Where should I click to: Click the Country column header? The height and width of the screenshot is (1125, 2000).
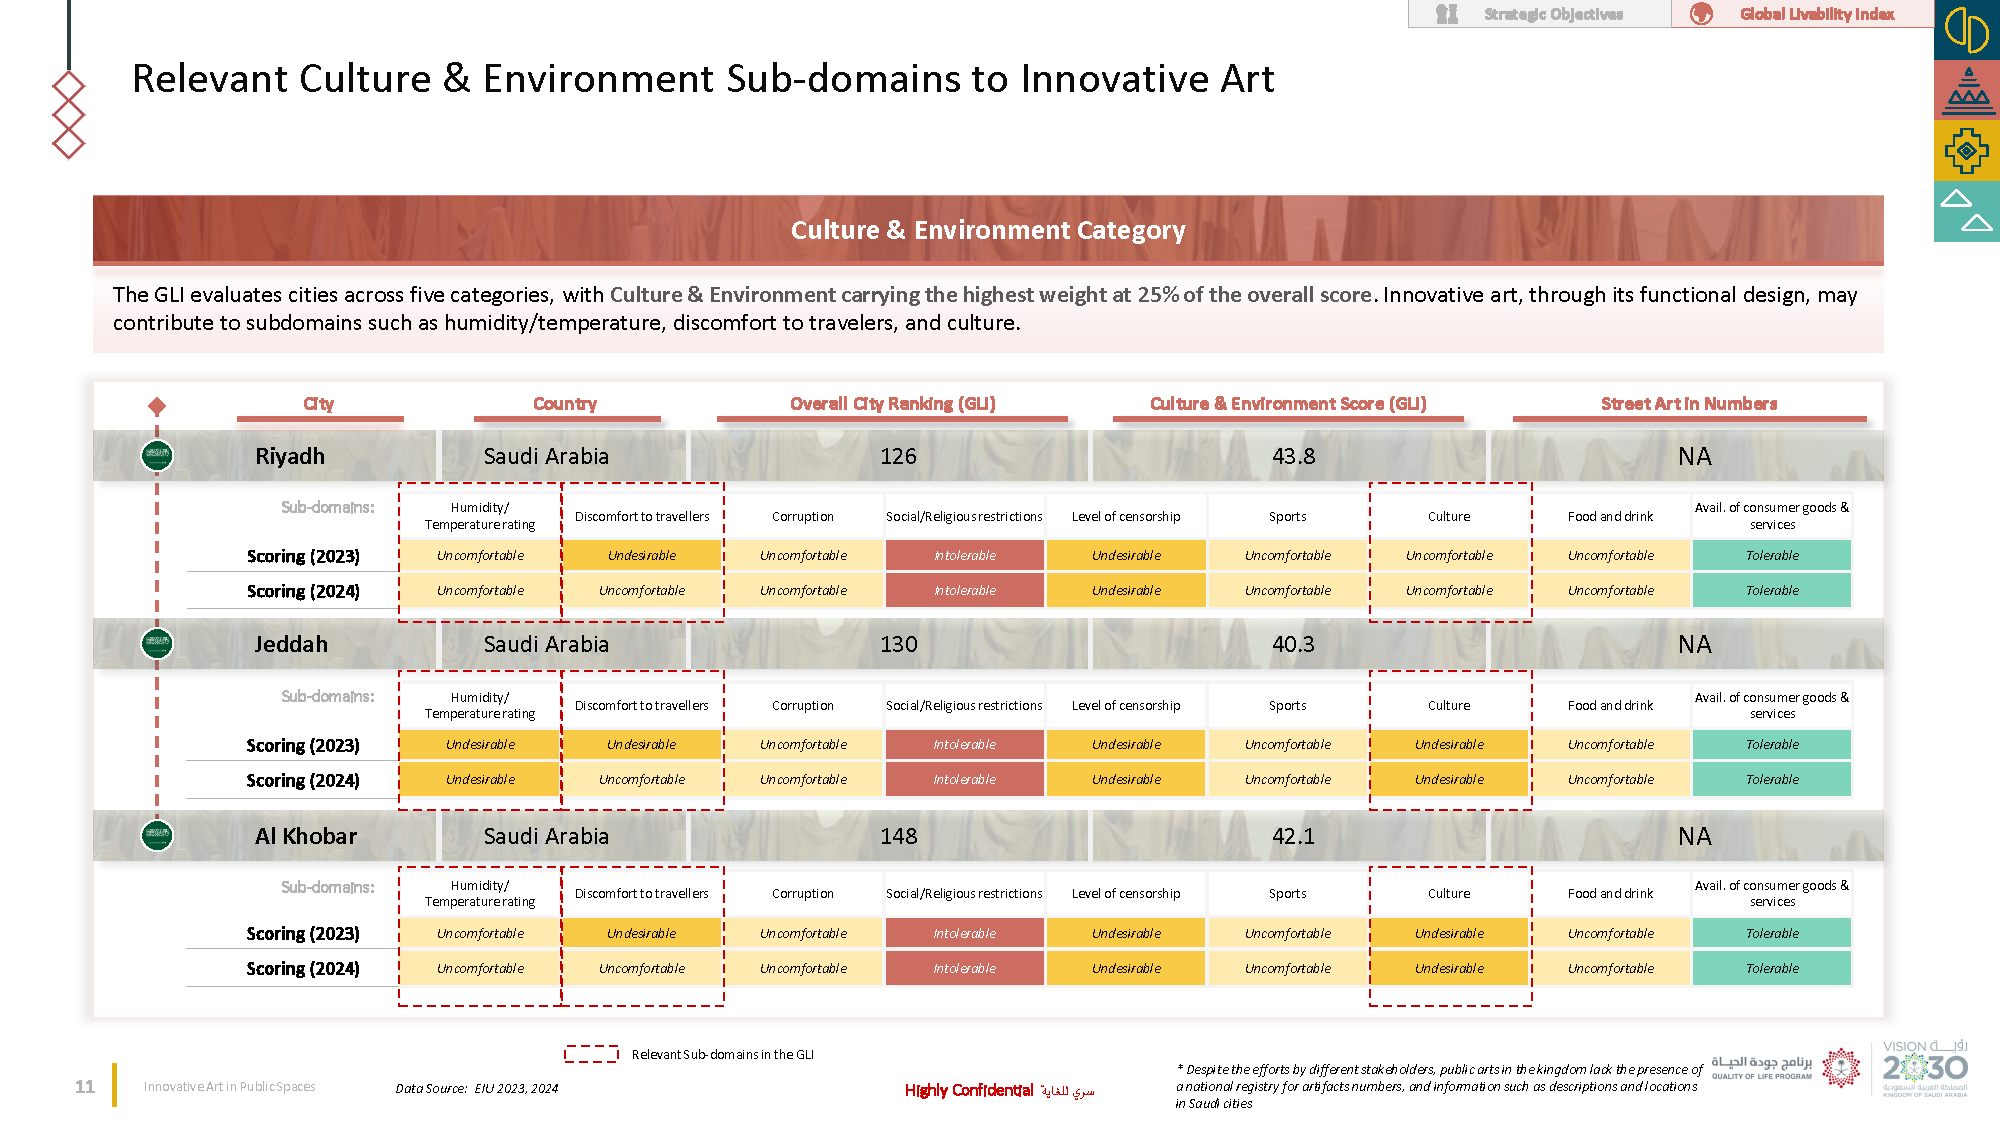[x=565, y=404]
